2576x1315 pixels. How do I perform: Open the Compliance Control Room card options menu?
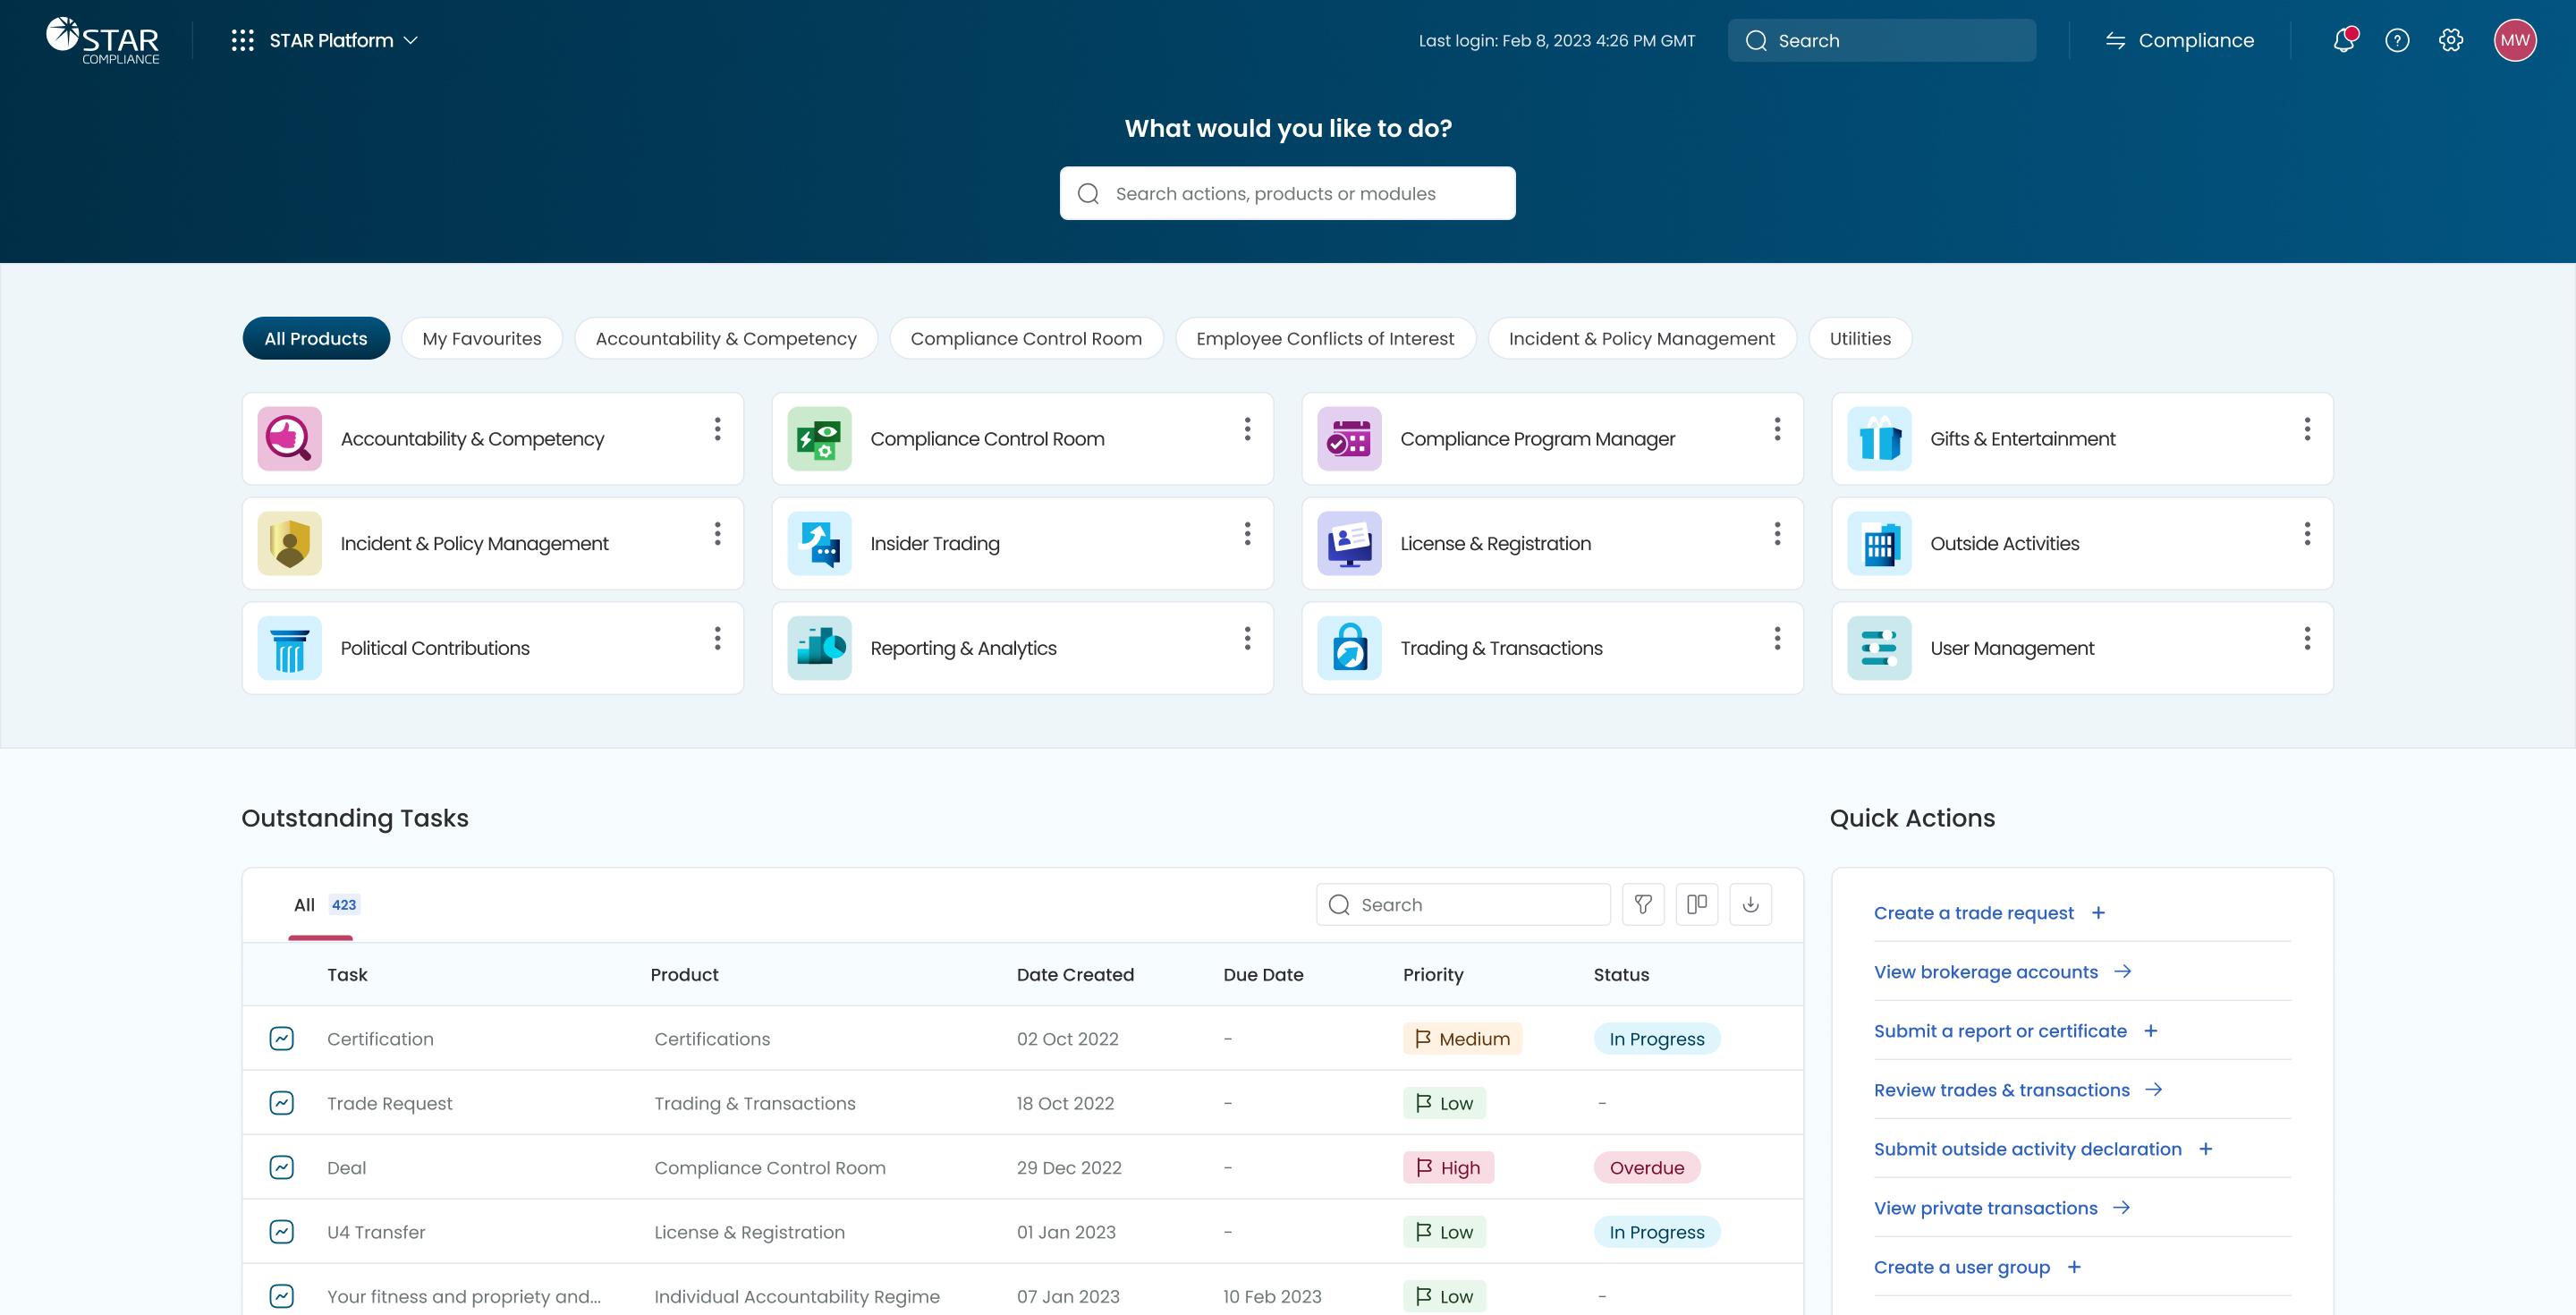(x=1247, y=430)
